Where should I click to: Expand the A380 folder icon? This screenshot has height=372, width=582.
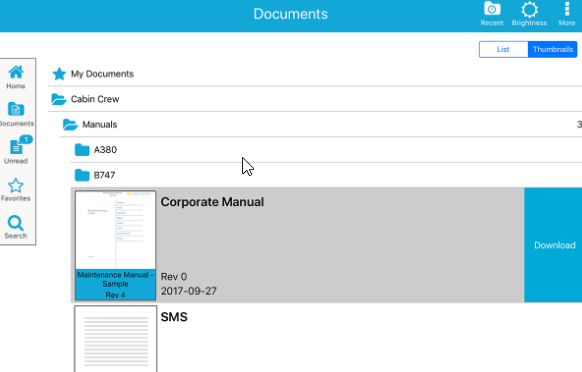click(82, 150)
